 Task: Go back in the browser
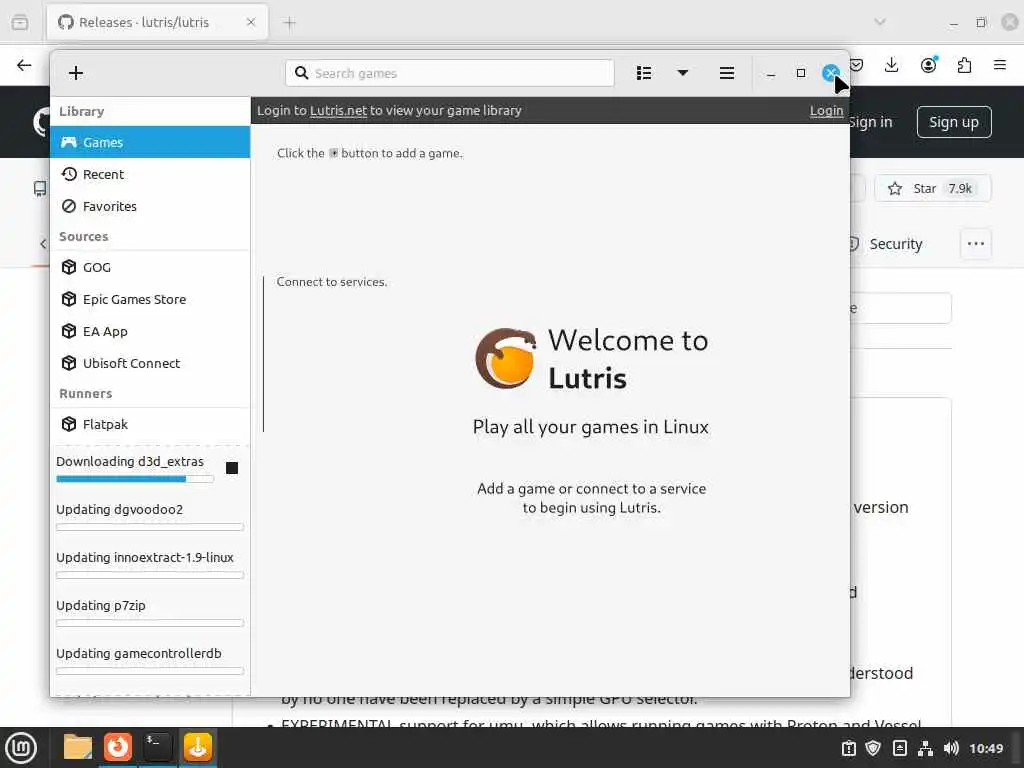click(x=24, y=65)
